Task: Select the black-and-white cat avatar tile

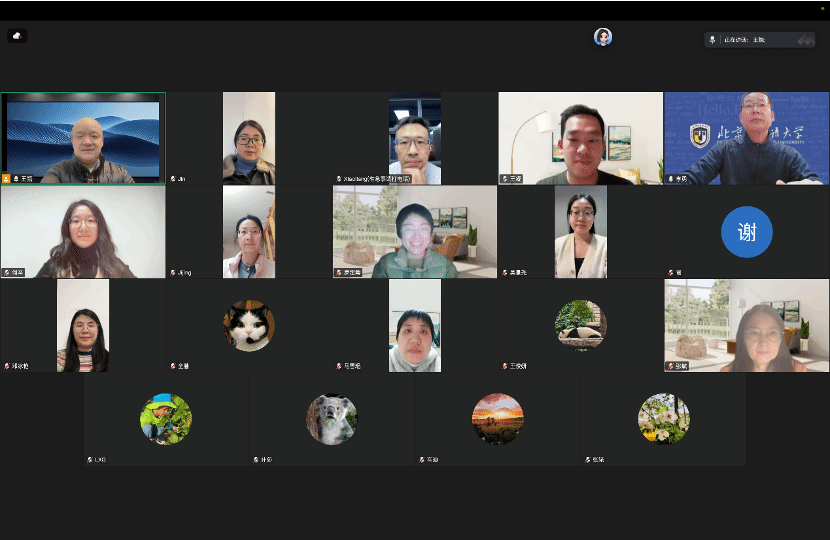Action: tap(249, 325)
